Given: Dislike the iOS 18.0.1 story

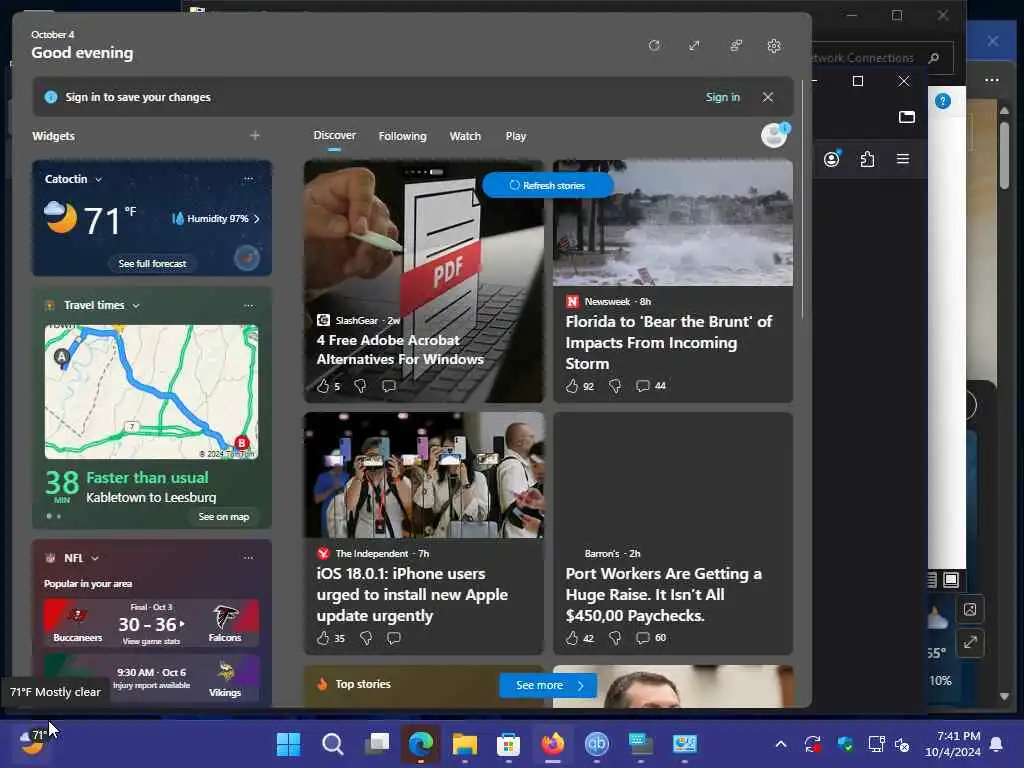Looking at the screenshot, I should pyautogui.click(x=366, y=638).
